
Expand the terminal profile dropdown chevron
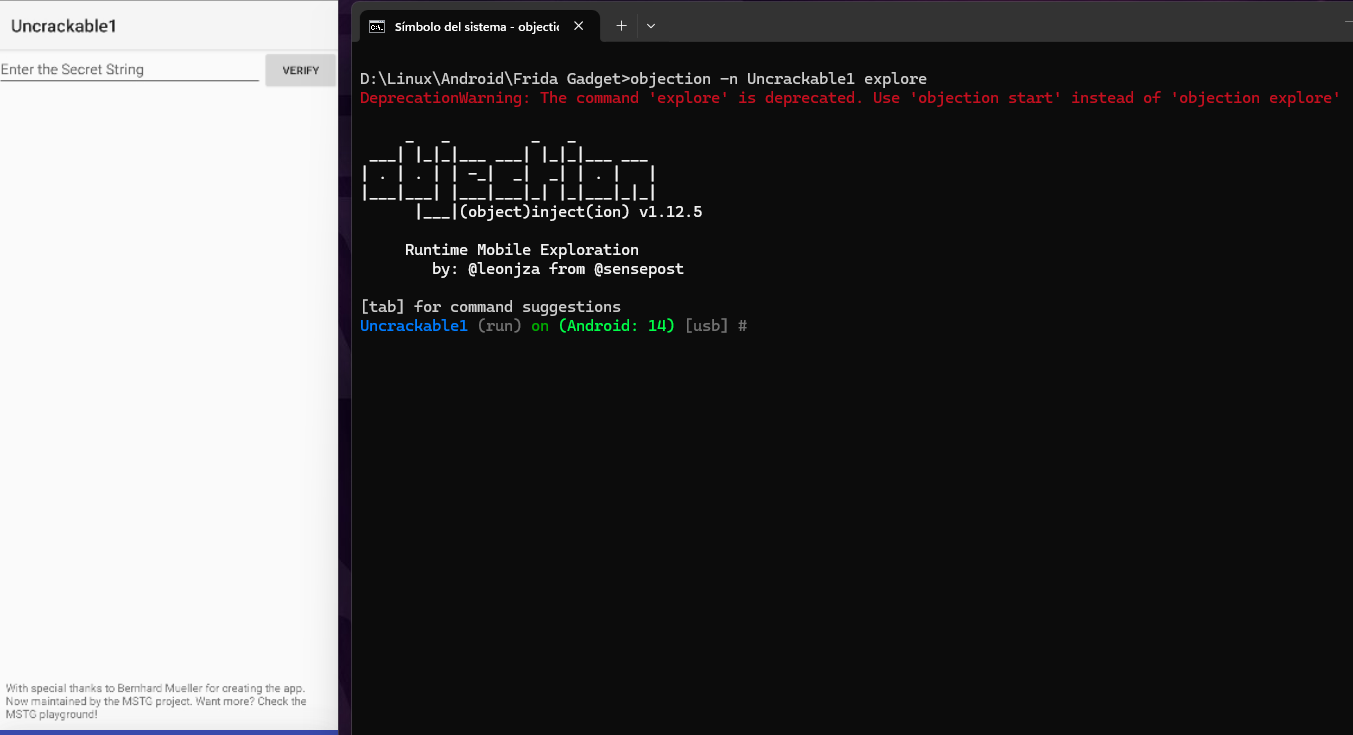pos(651,26)
